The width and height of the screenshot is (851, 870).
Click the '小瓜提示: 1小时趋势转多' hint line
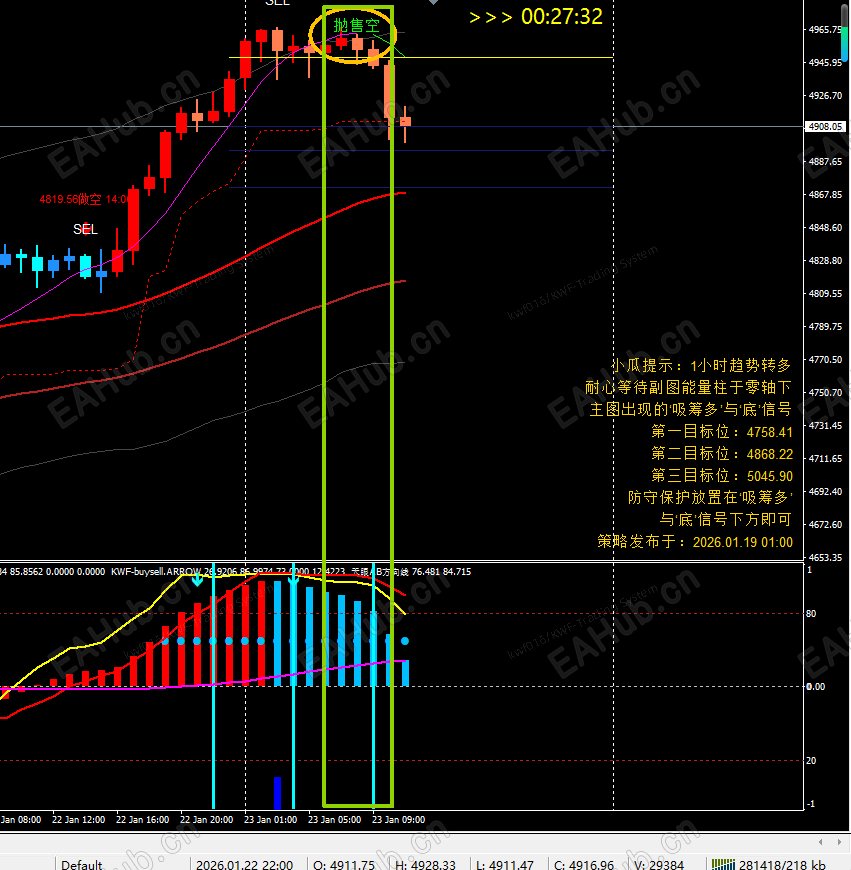coord(701,366)
